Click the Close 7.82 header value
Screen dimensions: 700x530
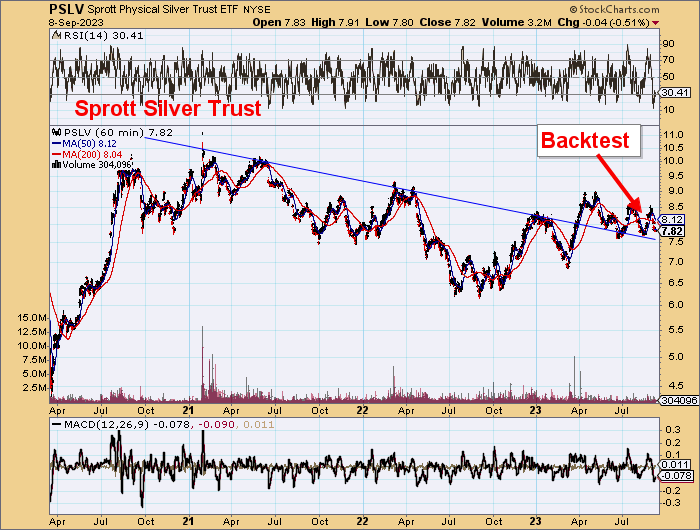447,22
